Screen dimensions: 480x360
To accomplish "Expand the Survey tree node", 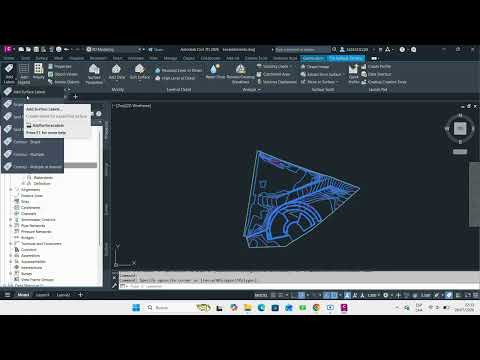I will click(11, 274).
